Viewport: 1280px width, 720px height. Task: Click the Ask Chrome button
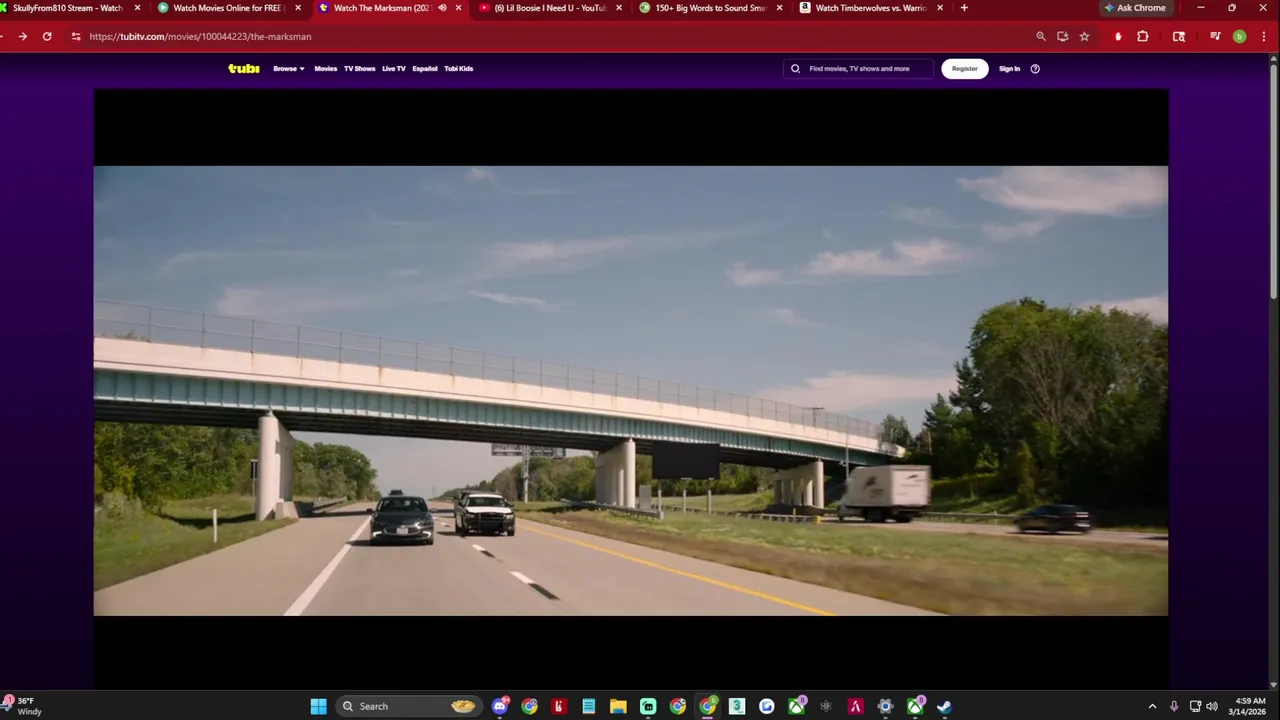click(1135, 8)
